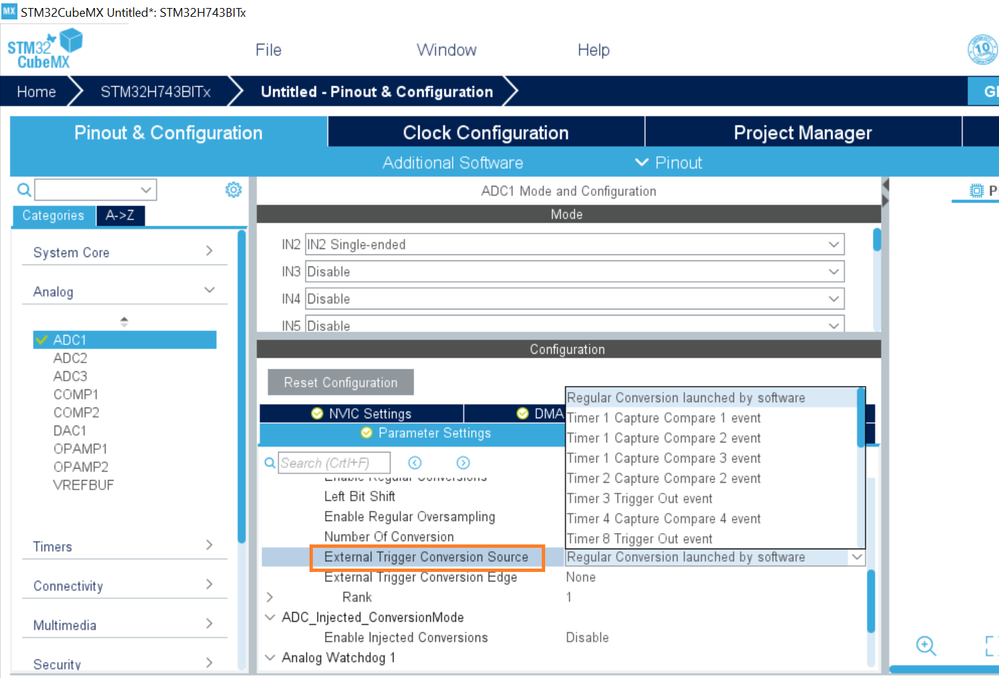Image resolution: width=999 pixels, height=678 pixels.
Task: Select Pinout & Configuration tab
Action: [168, 133]
